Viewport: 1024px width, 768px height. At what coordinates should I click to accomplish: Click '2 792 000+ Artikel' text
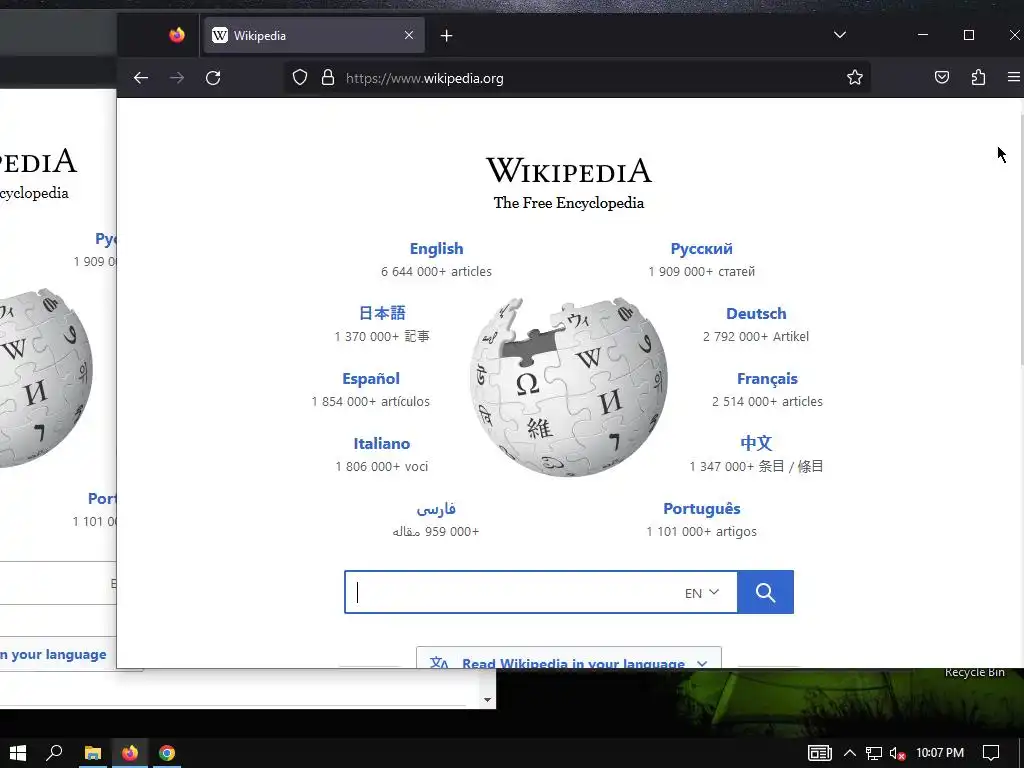756,336
